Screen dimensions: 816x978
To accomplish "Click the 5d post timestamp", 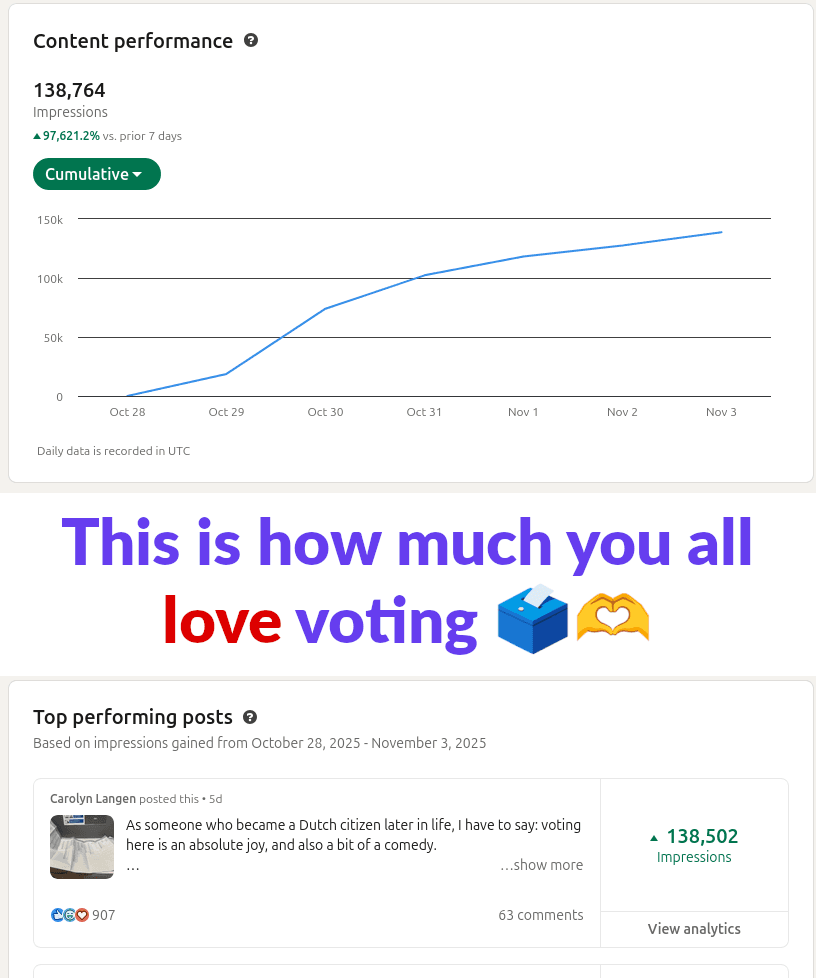I will (215, 798).
